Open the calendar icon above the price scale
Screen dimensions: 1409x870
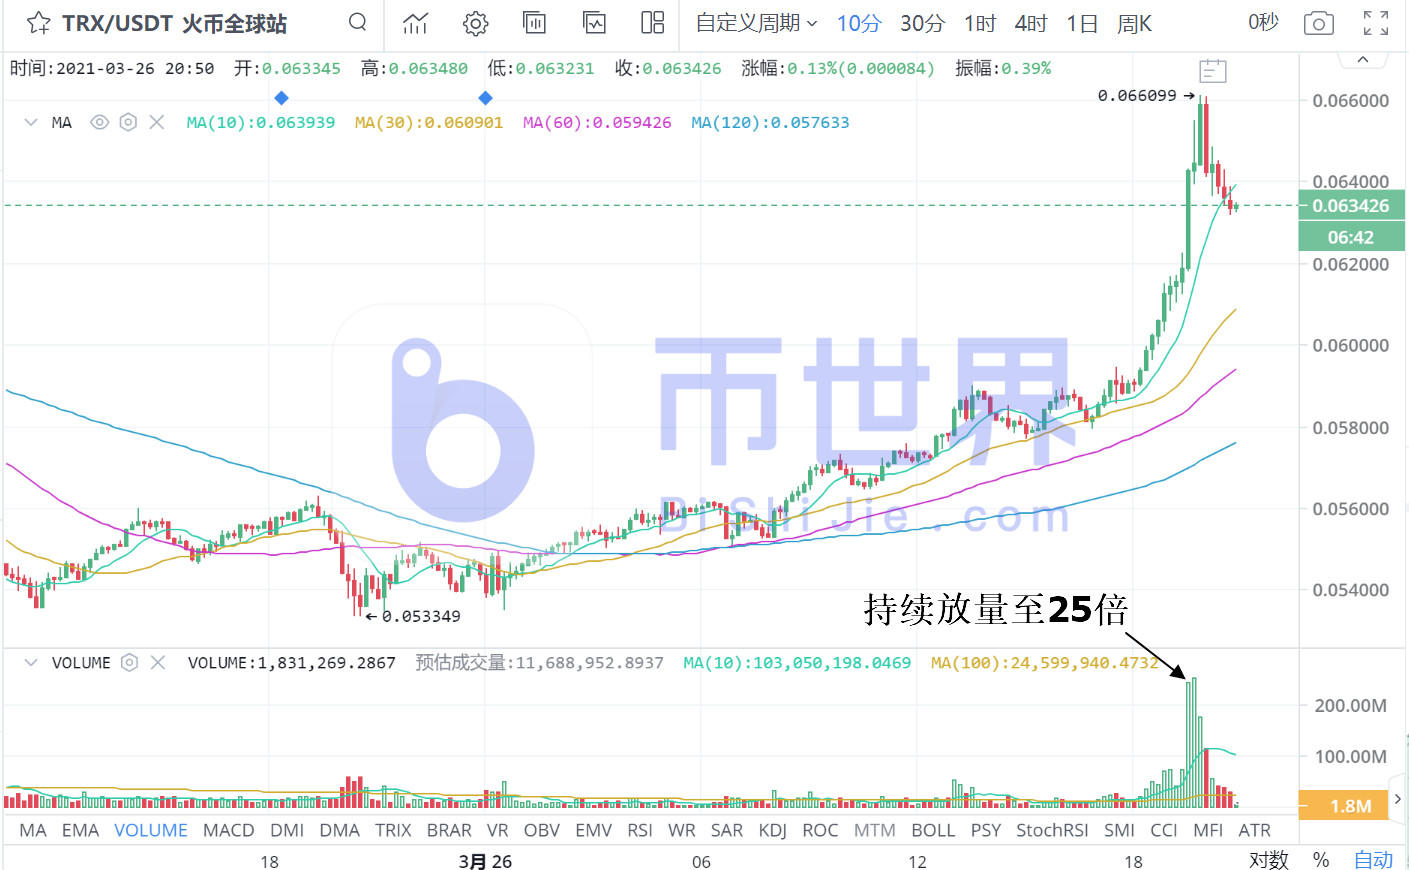point(1212,70)
